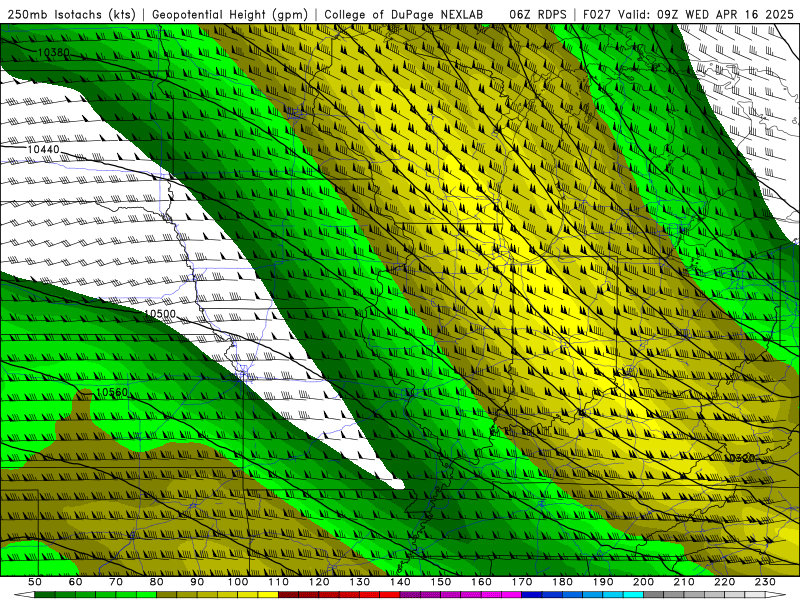Click the 10560 height contour label
The image size is (800, 600).
[x=112, y=392]
